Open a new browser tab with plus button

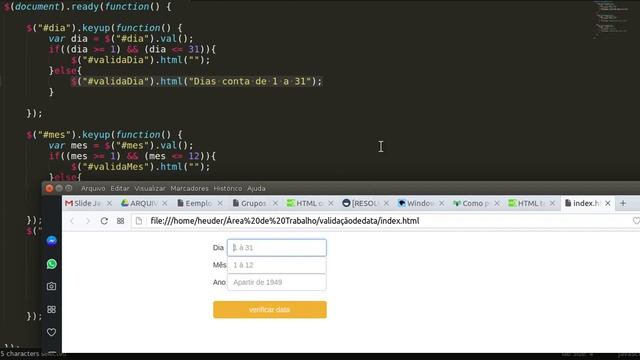pyautogui.click(x=623, y=203)
